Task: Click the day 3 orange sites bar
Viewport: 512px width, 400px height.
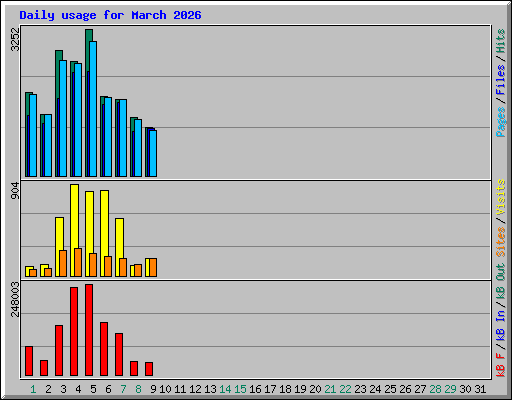Action: pos(63,263)
